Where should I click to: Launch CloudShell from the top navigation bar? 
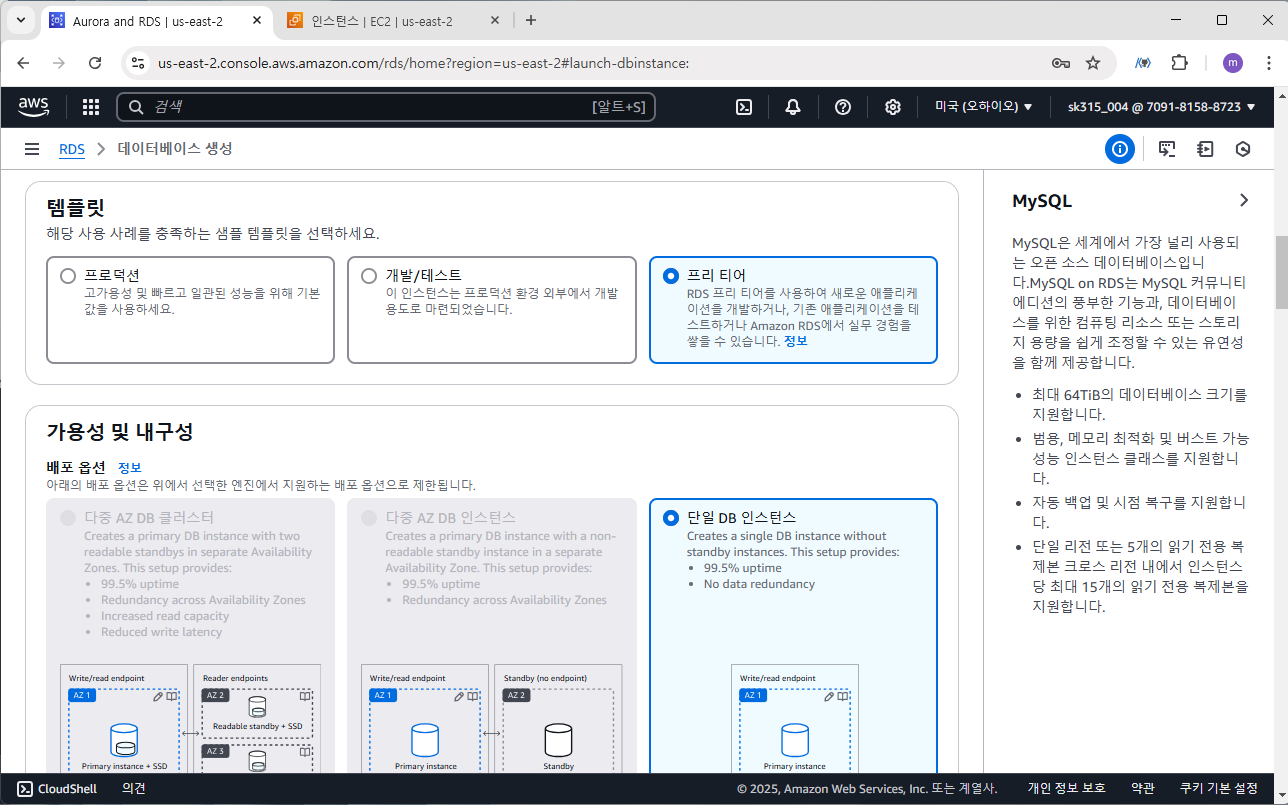point(744,107)
